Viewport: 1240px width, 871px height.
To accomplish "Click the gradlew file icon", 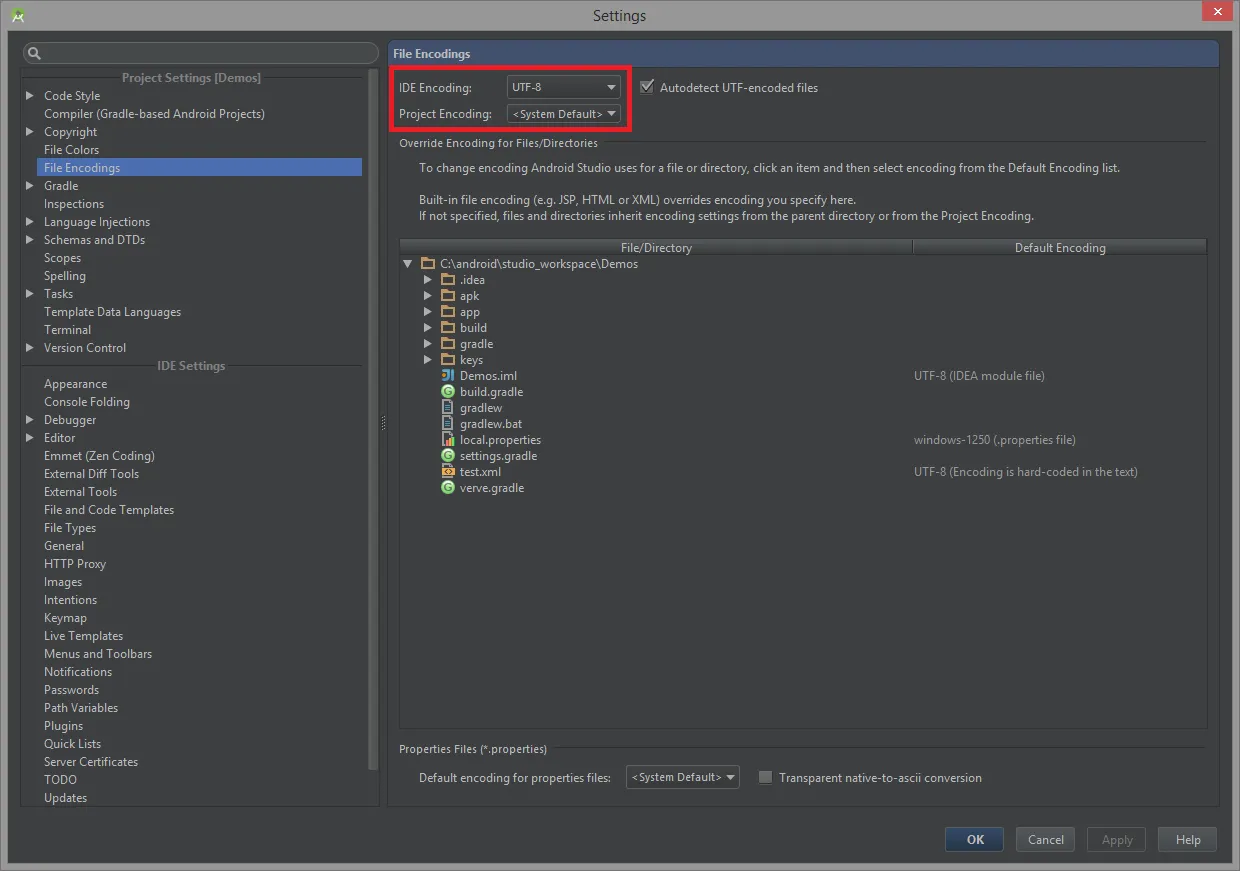I will pyautogui.click(x=448, y=408).
